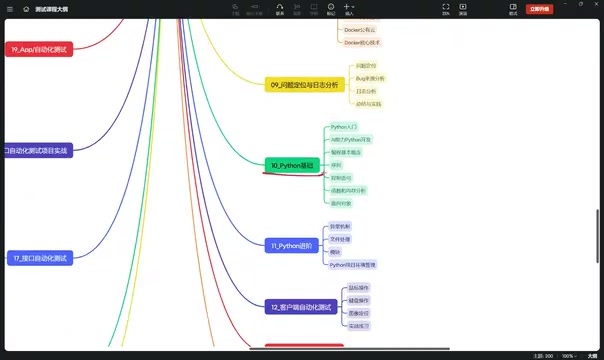This screenshot has width=604, height=360.
Task: Select the 11_Python进阶 blue node
Action: pyautogui.click(x=292, y=246)
